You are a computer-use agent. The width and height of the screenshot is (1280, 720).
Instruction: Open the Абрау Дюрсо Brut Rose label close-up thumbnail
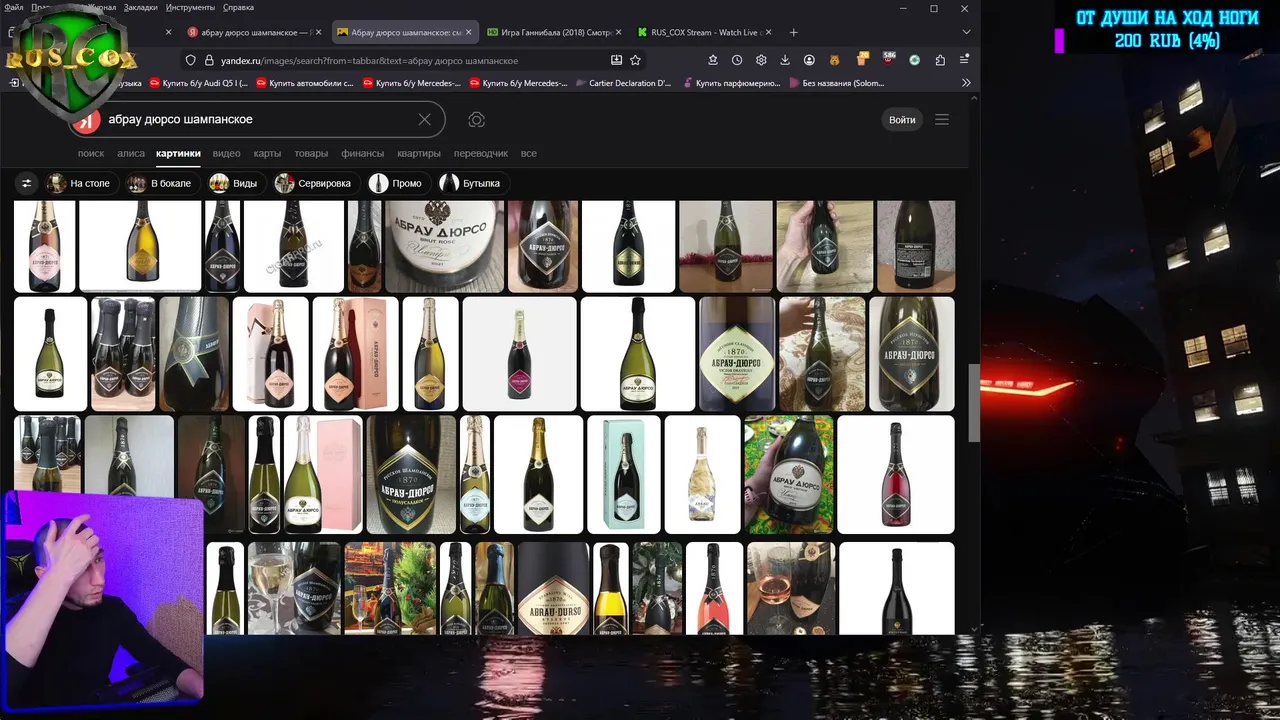pos(444,246)
